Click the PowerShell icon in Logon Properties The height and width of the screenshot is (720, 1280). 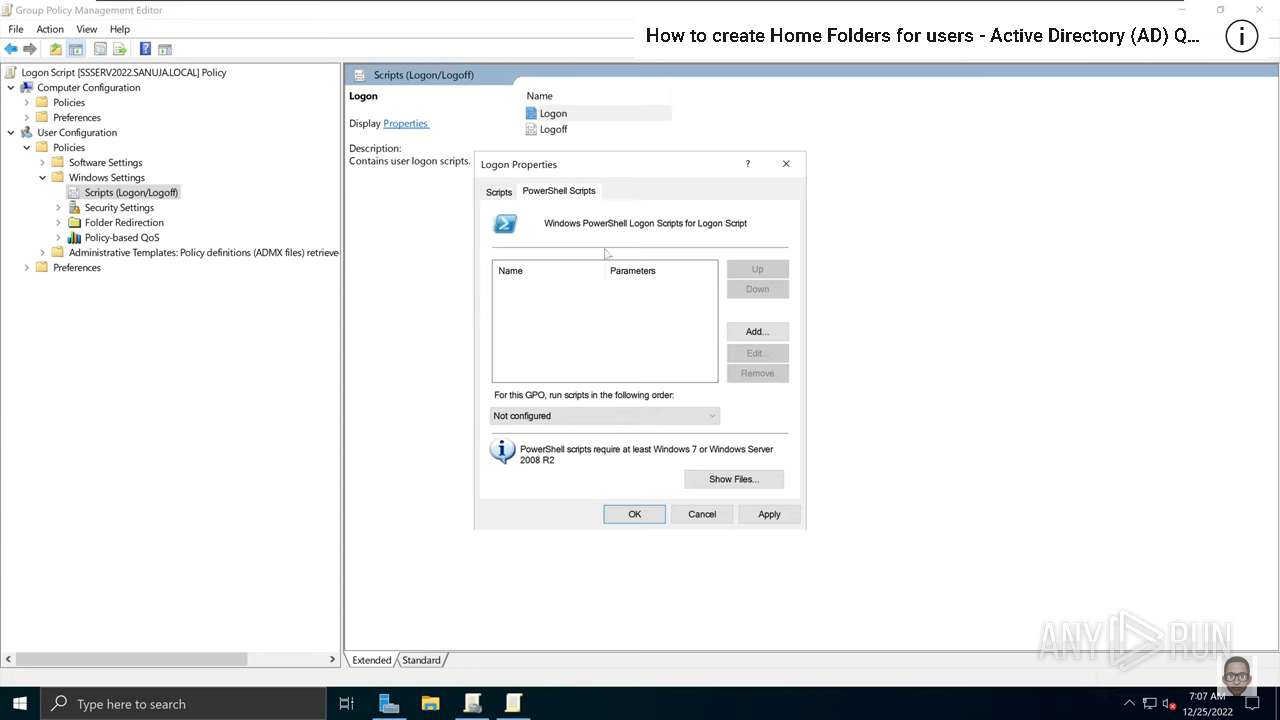(506, 224)
